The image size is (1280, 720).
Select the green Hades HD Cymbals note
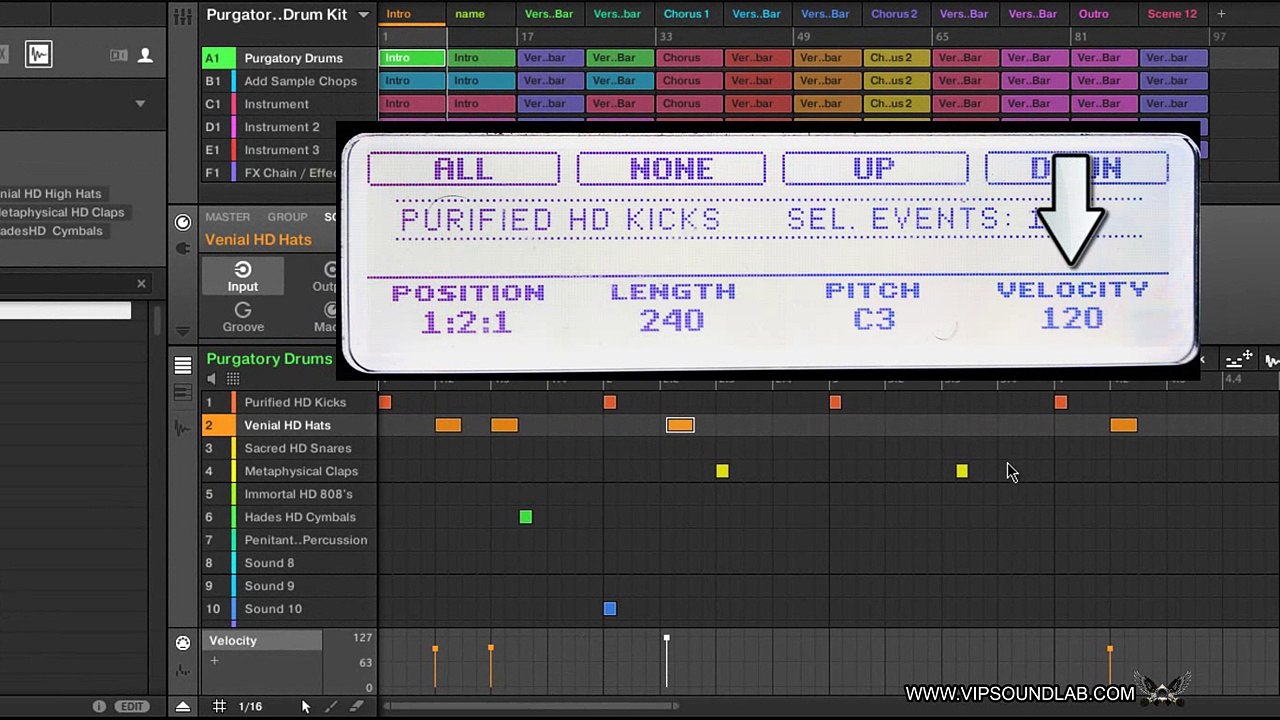click(526, 517)
